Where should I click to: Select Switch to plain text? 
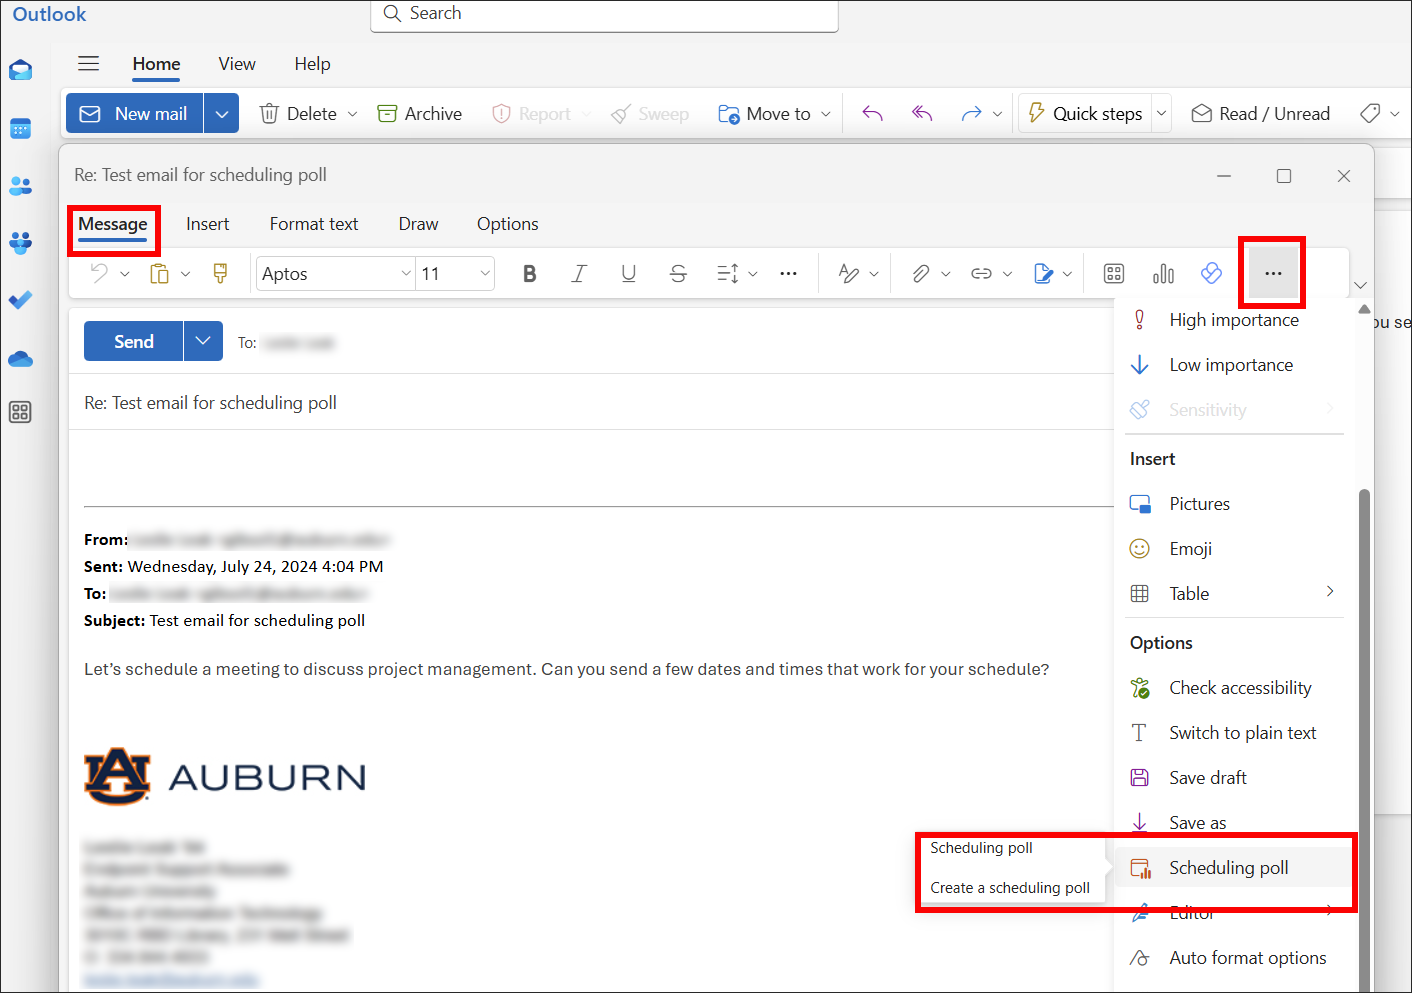click(x=1235, y=733)
